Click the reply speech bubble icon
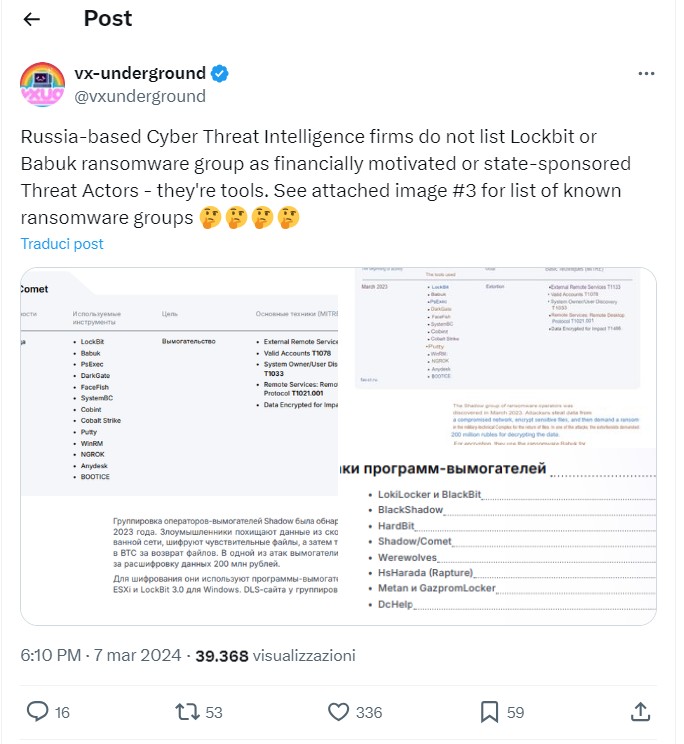684x744 pixels. click(38, 711)
